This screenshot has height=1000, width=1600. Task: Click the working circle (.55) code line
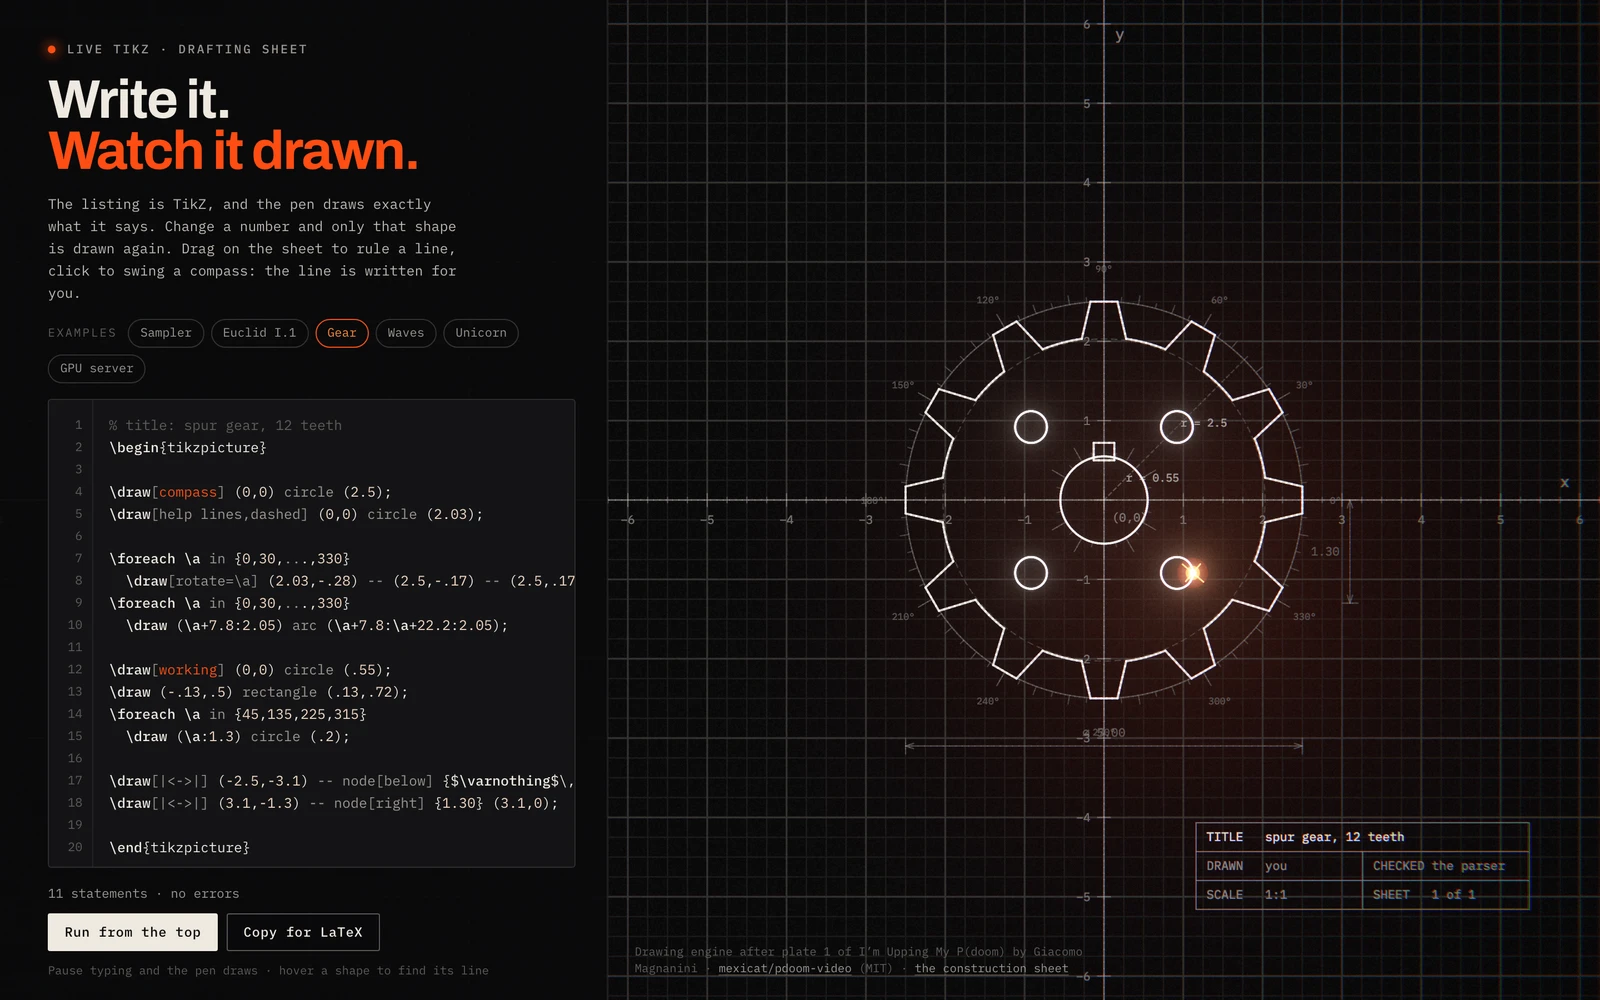(x=250, y=670)
